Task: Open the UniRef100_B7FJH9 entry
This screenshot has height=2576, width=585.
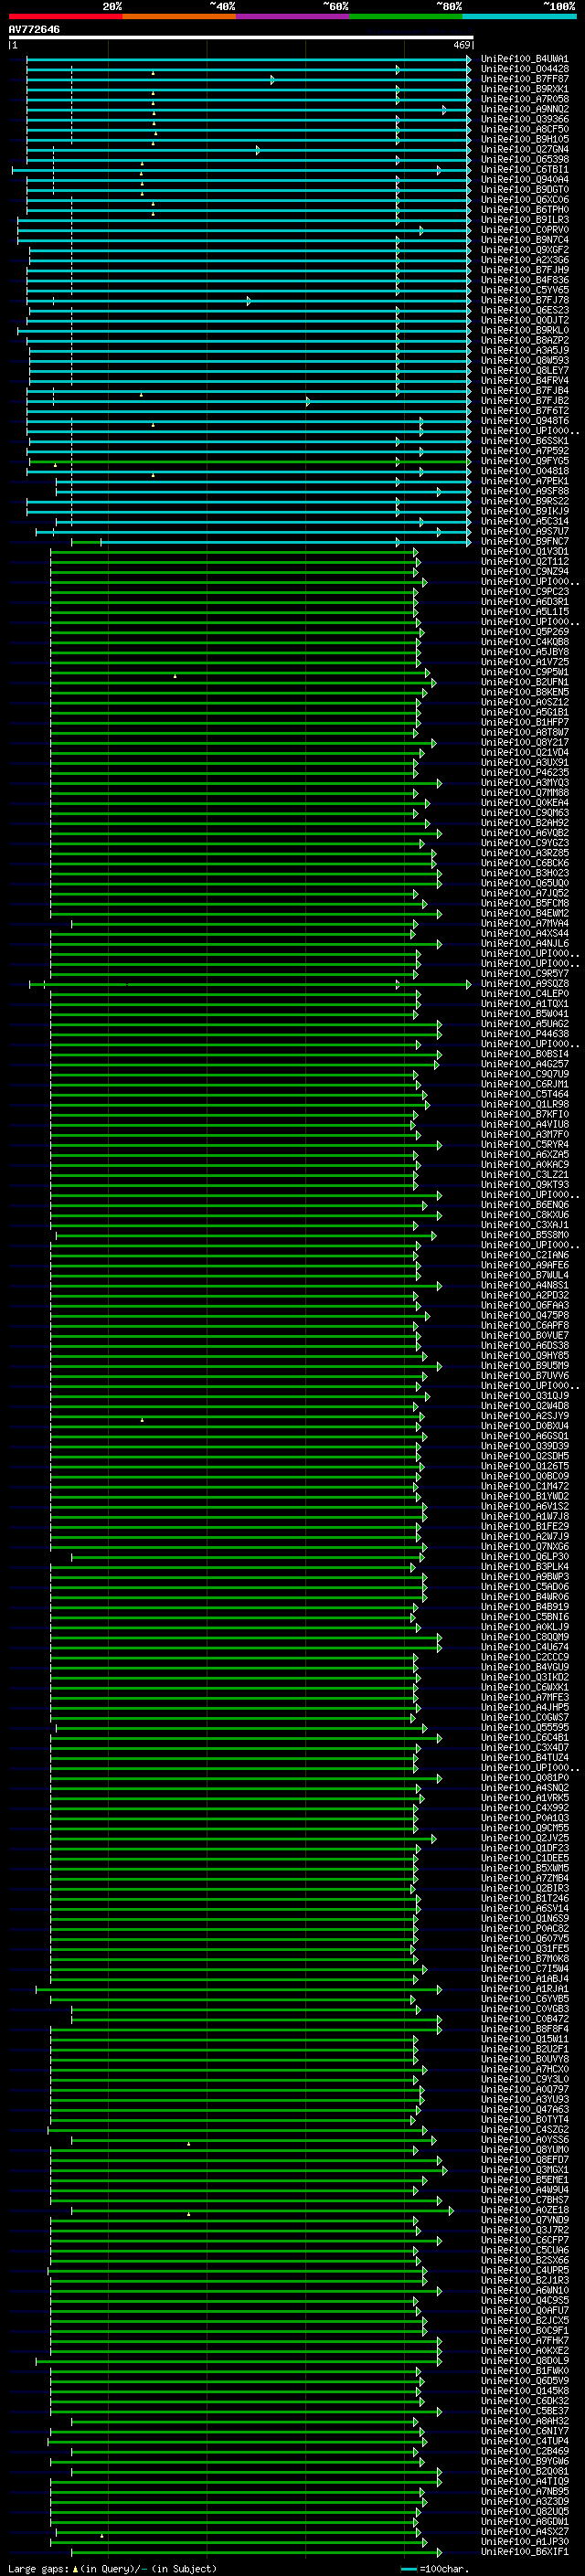Action: click(525, 270)
